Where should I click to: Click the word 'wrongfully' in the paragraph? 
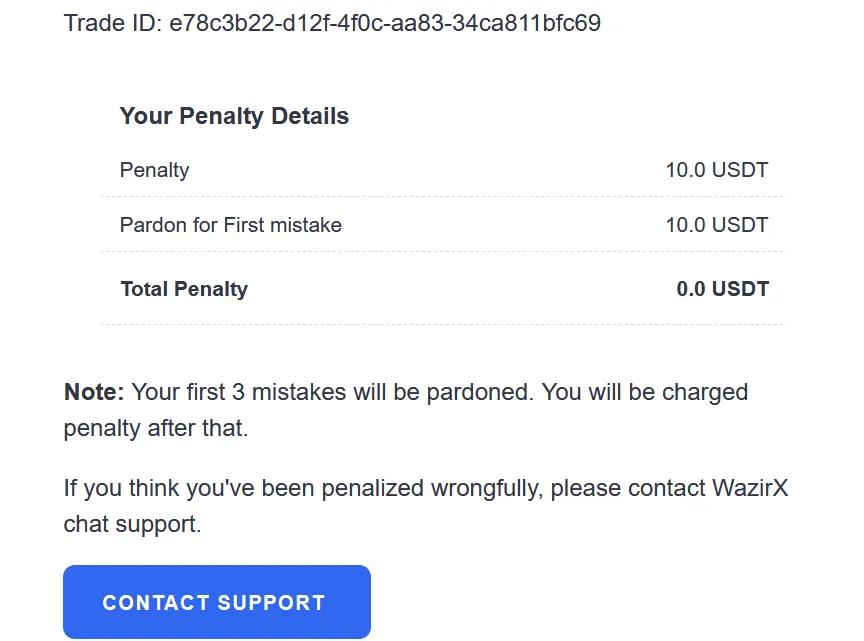coord(487,488)
